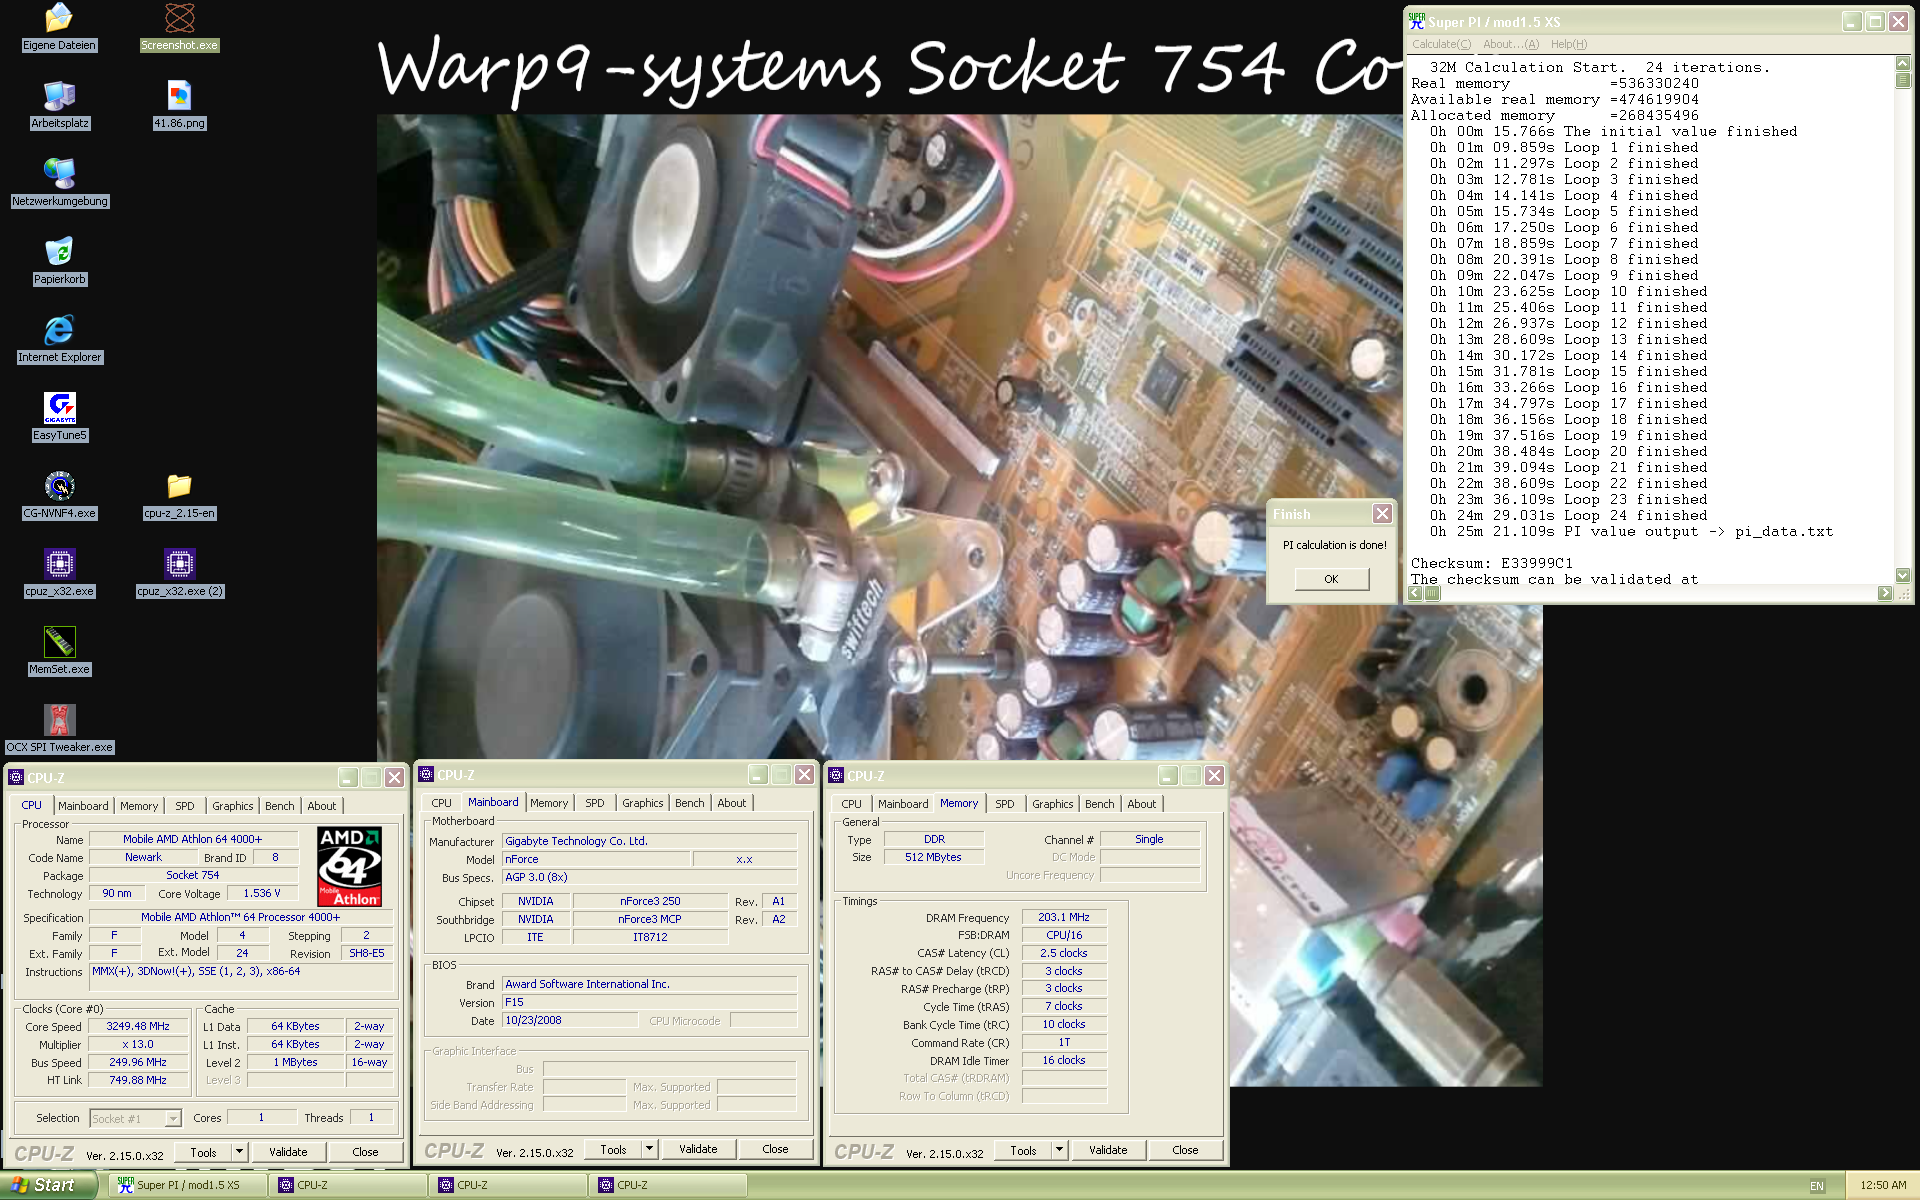Click Close button in CPU-Z Memory window

1185,1150
